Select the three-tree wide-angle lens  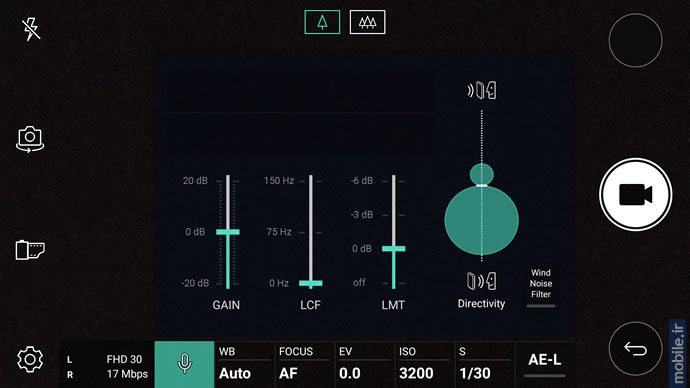tap(367, 22)
